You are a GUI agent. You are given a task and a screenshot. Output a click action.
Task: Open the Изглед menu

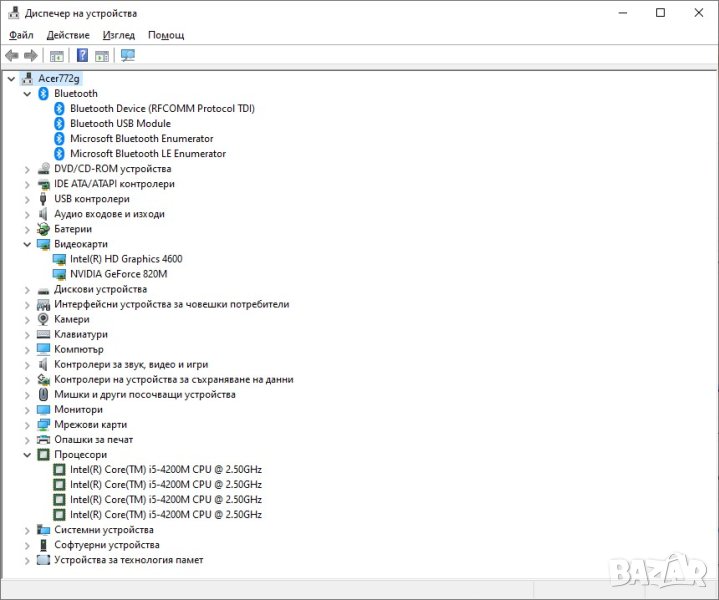118,35
